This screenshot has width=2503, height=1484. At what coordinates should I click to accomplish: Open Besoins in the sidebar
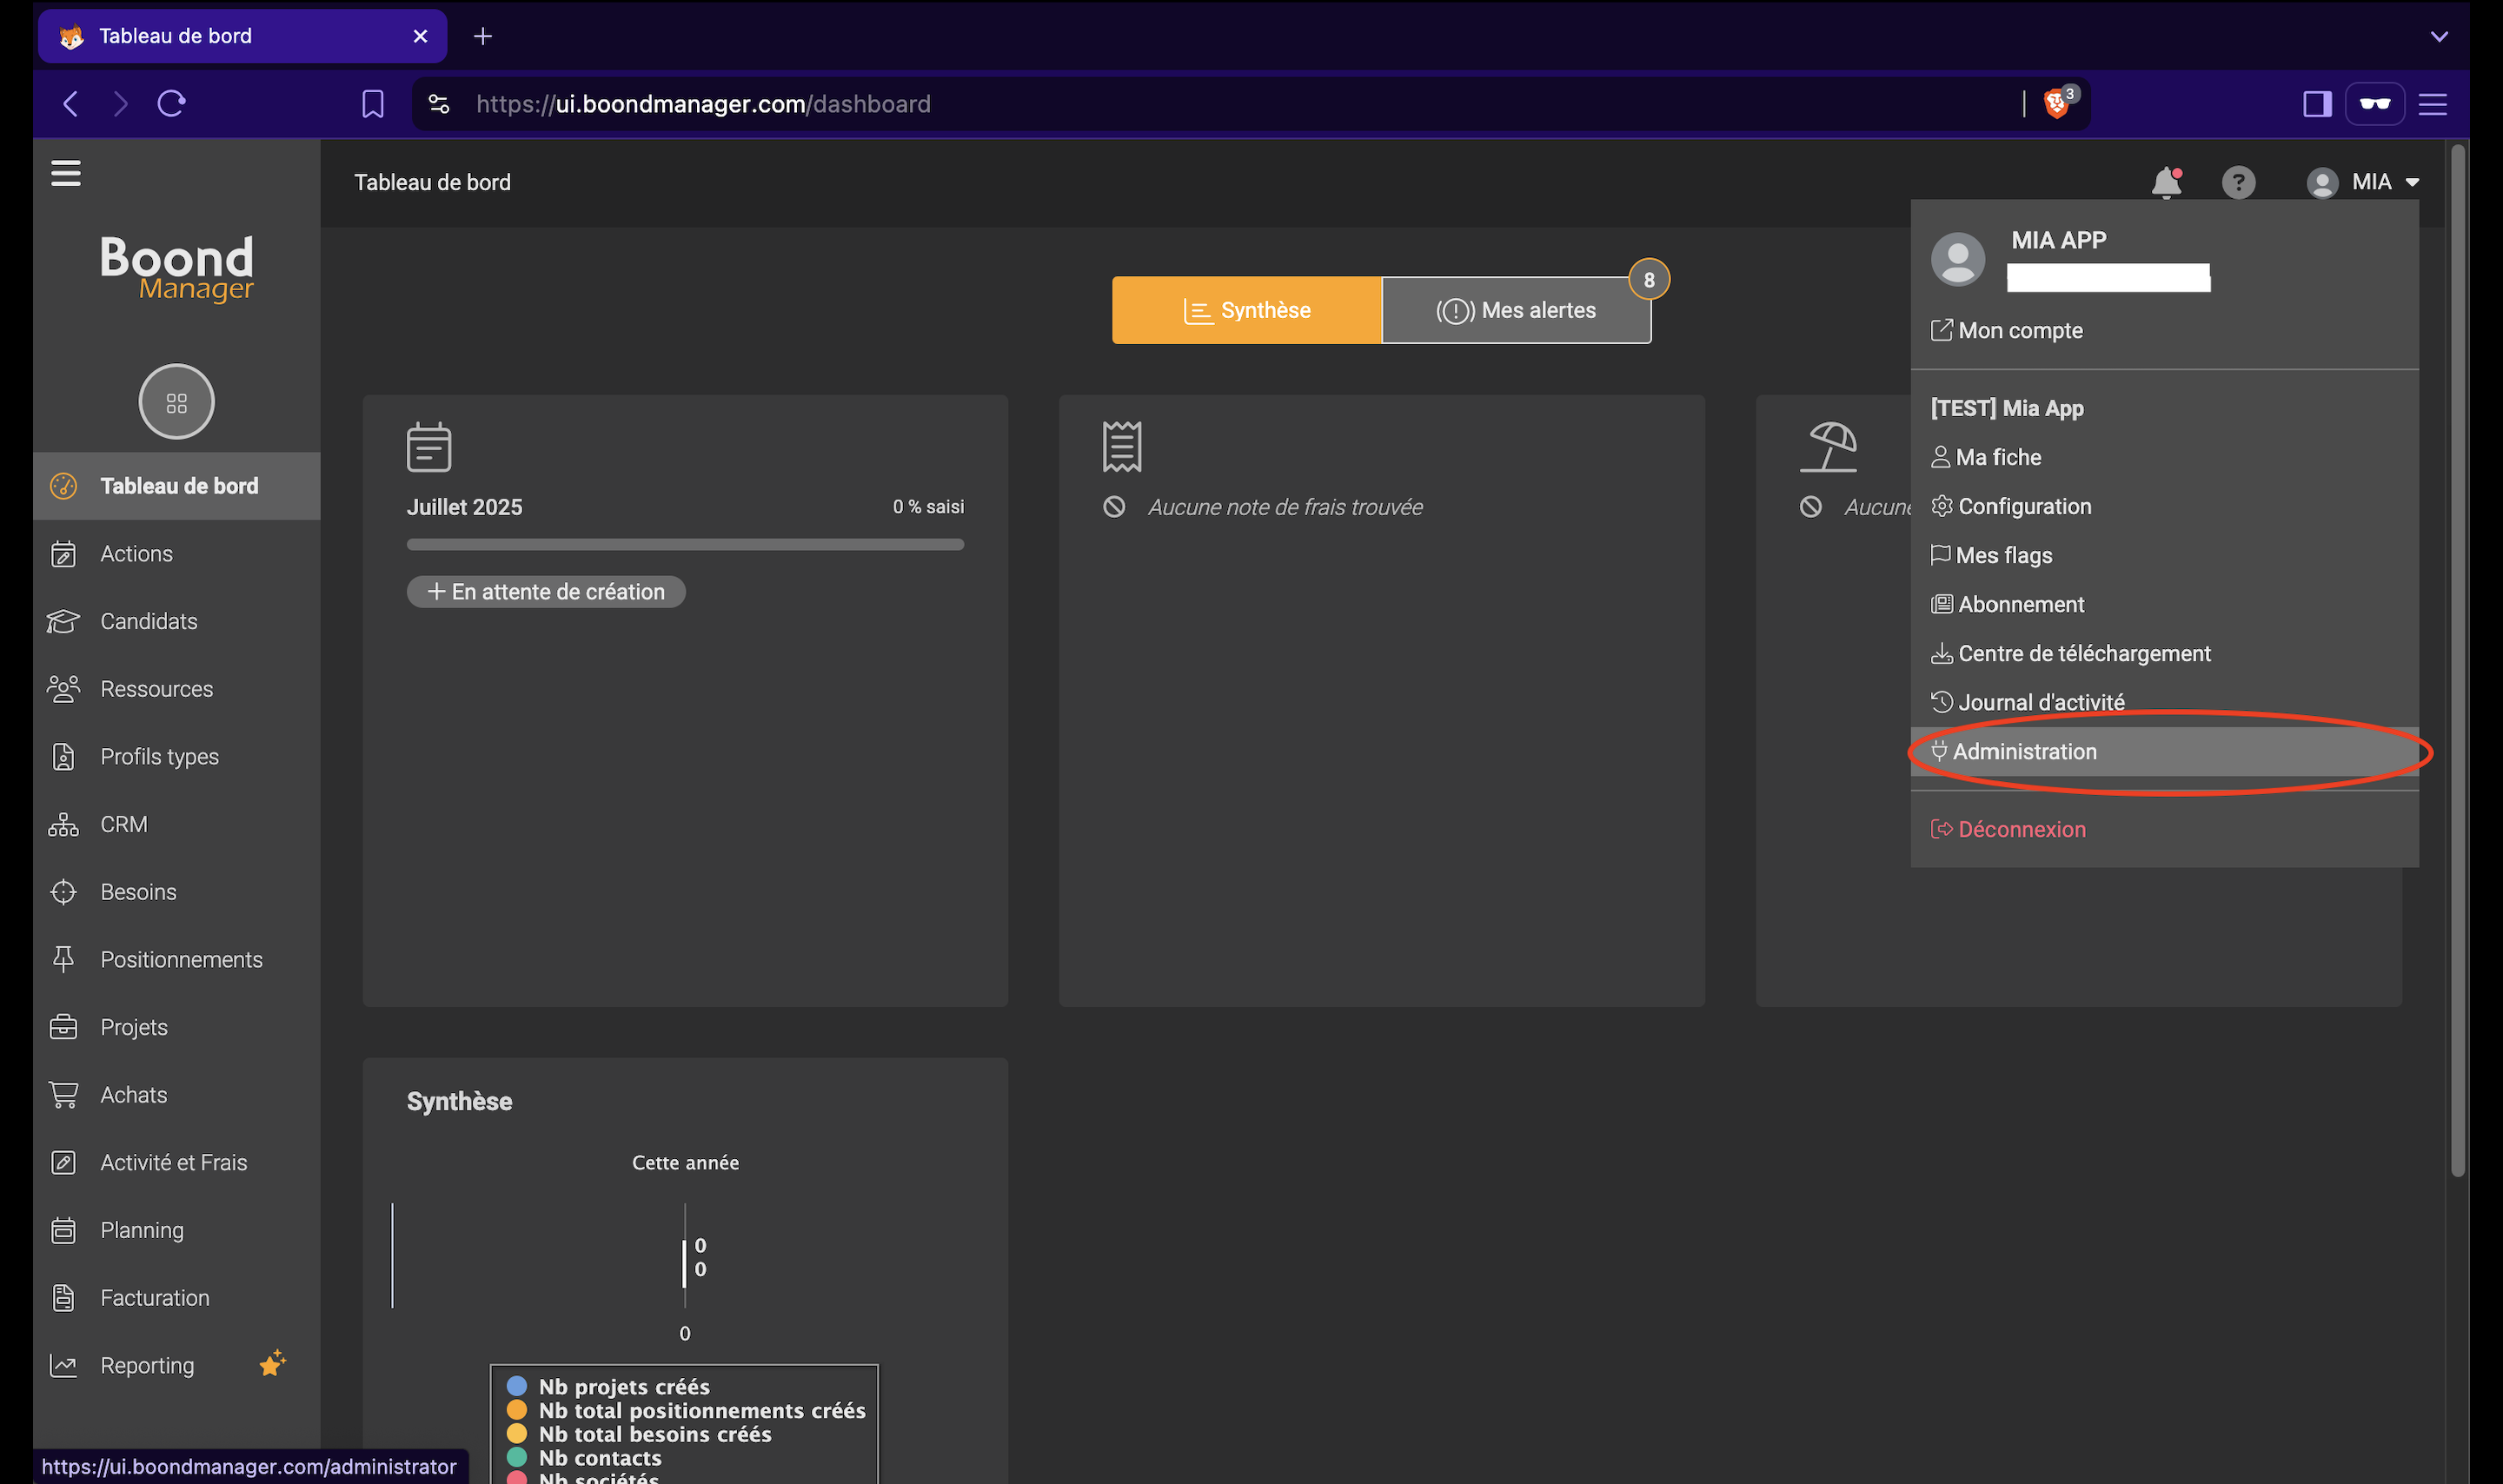point(176,892)
